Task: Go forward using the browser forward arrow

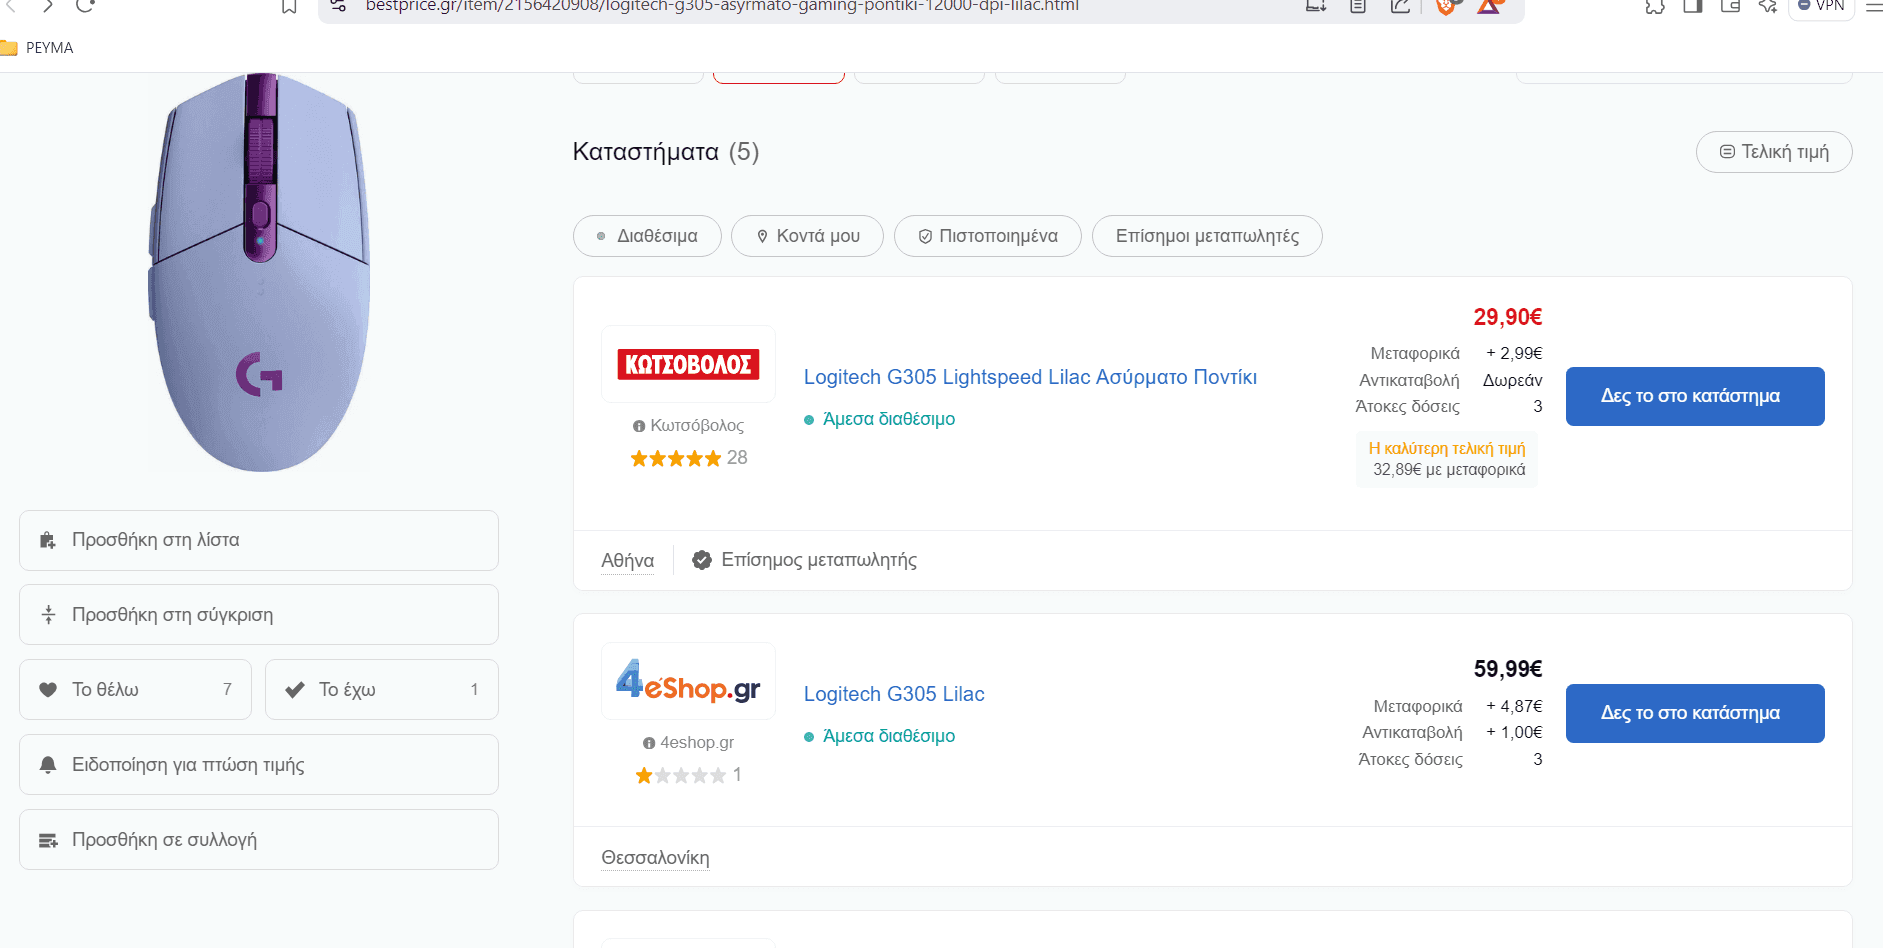Action: pos(47,6)
